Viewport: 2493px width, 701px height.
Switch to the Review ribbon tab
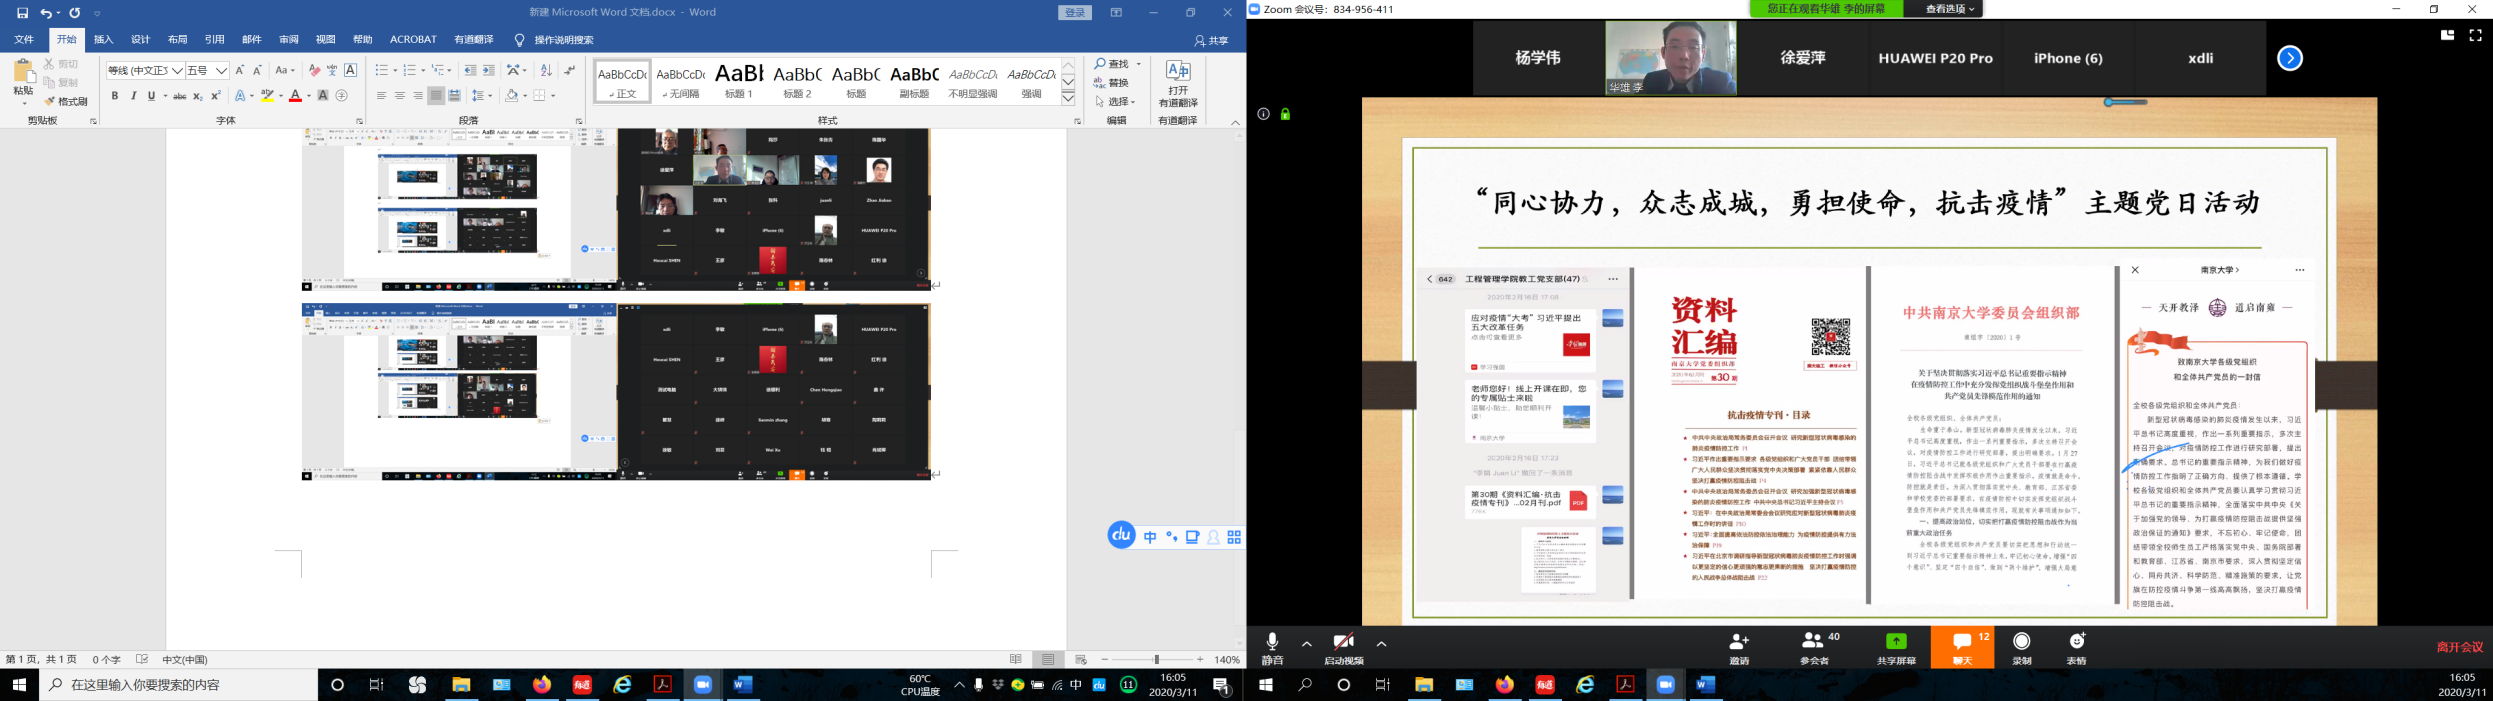tap(288, 40)
